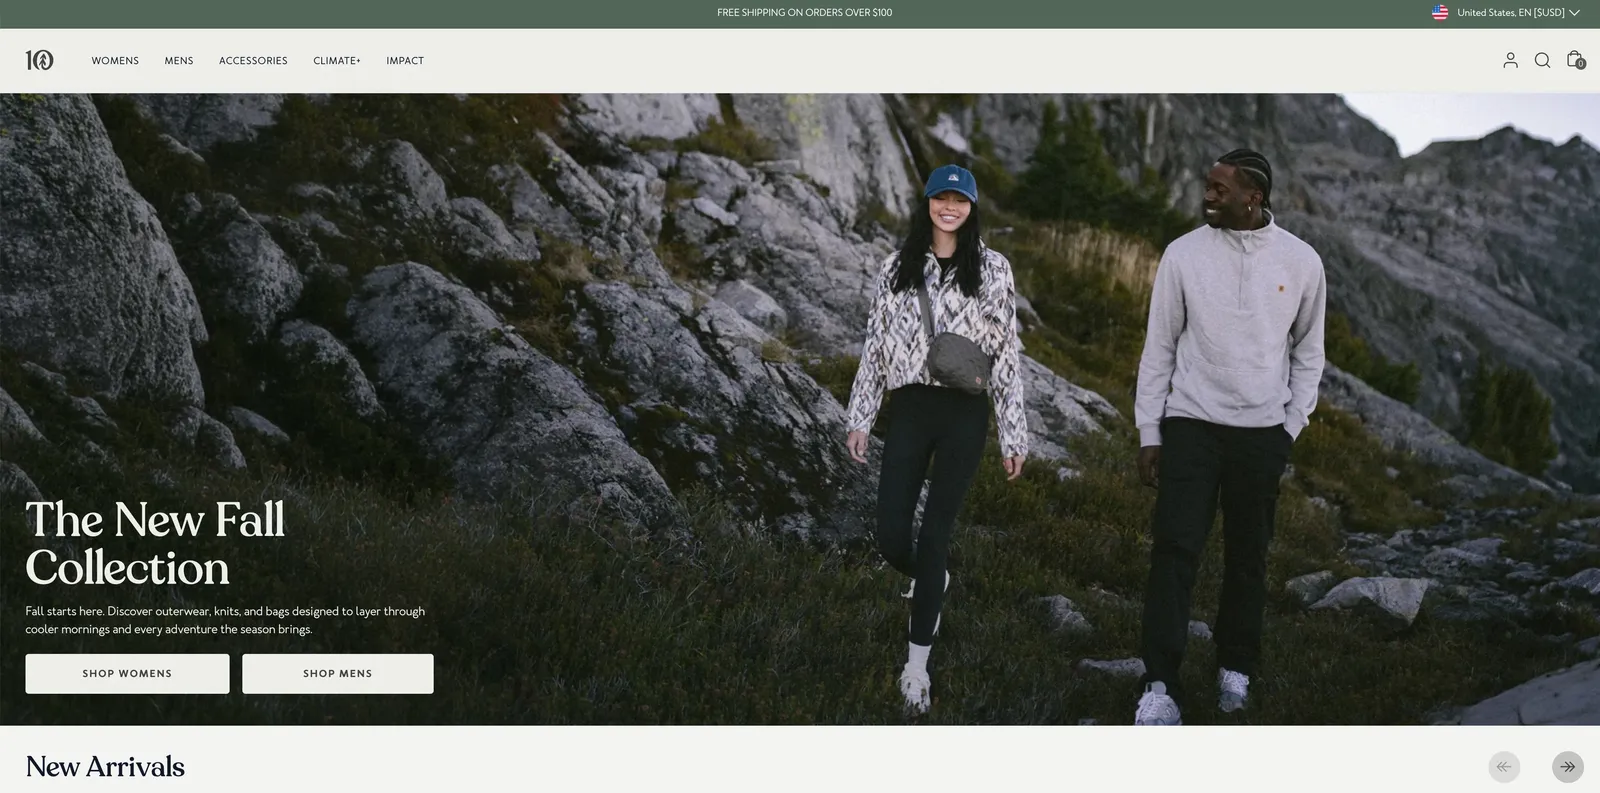1600x793 pixels.
Task: Open the Climate+ menu
Action: point(337,61)
